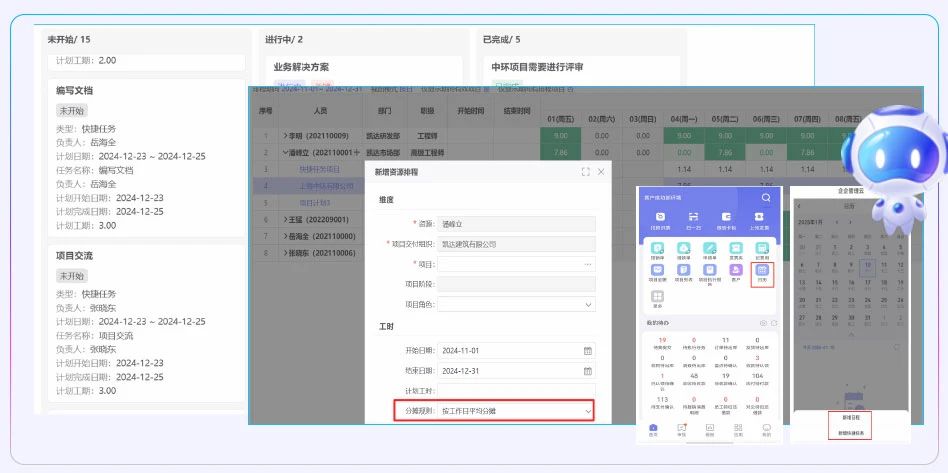Open the 项目角色 dropdown

coord(588,304)
